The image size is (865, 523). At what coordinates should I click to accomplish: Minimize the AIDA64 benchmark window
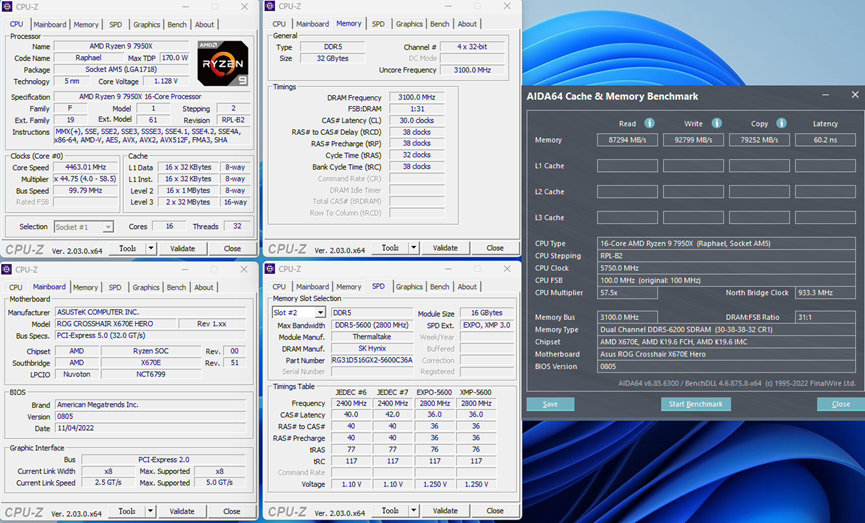(825, 95)
